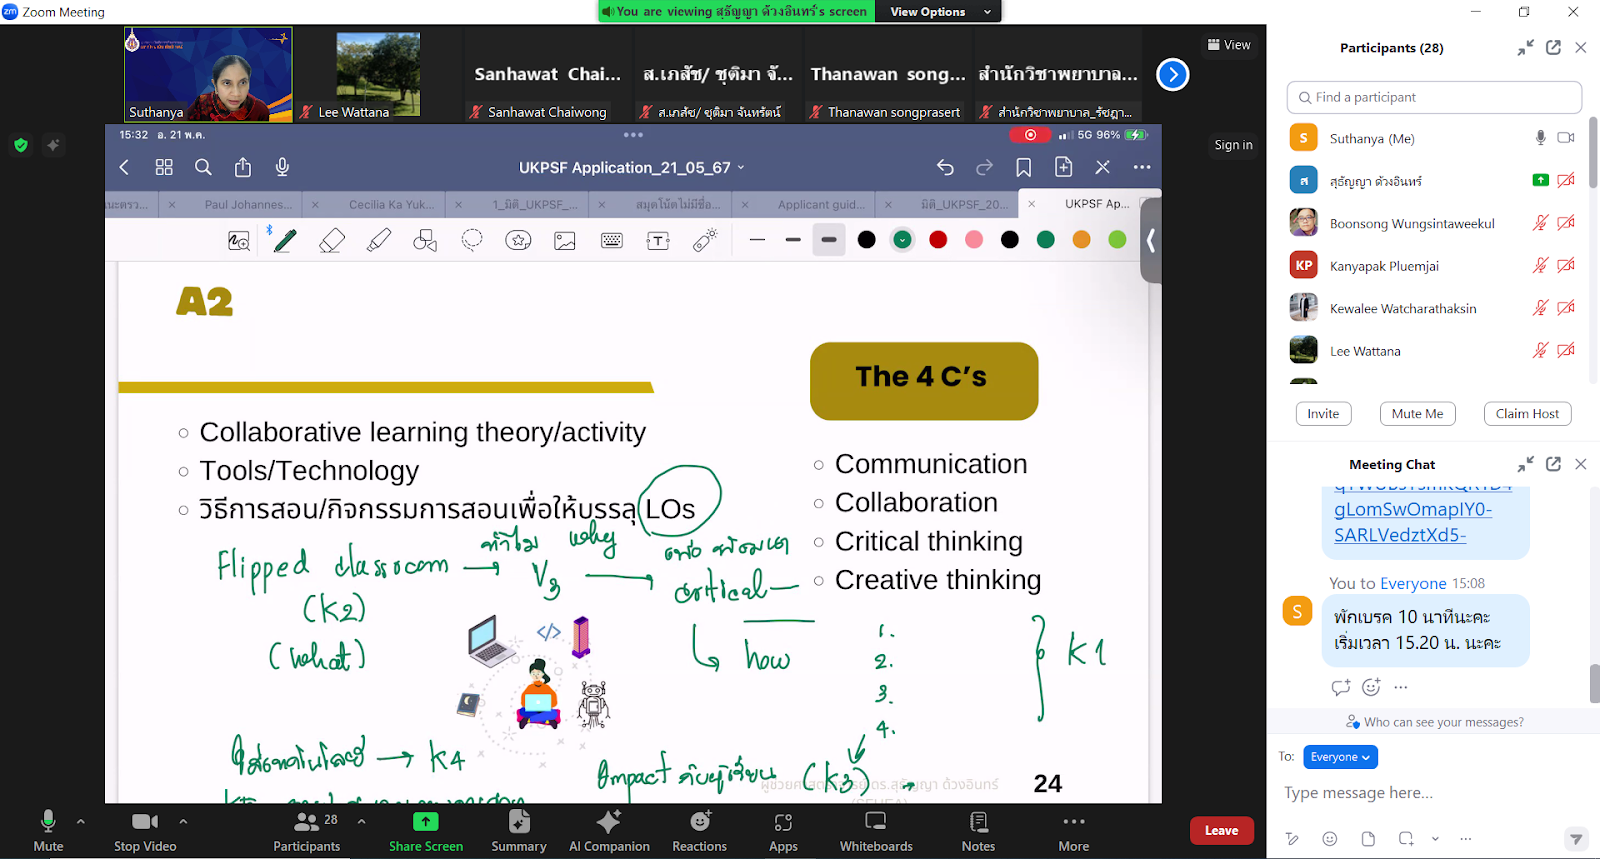Click the search icon in the note app
Screen dimensions: 1600x859
point(203,167)
